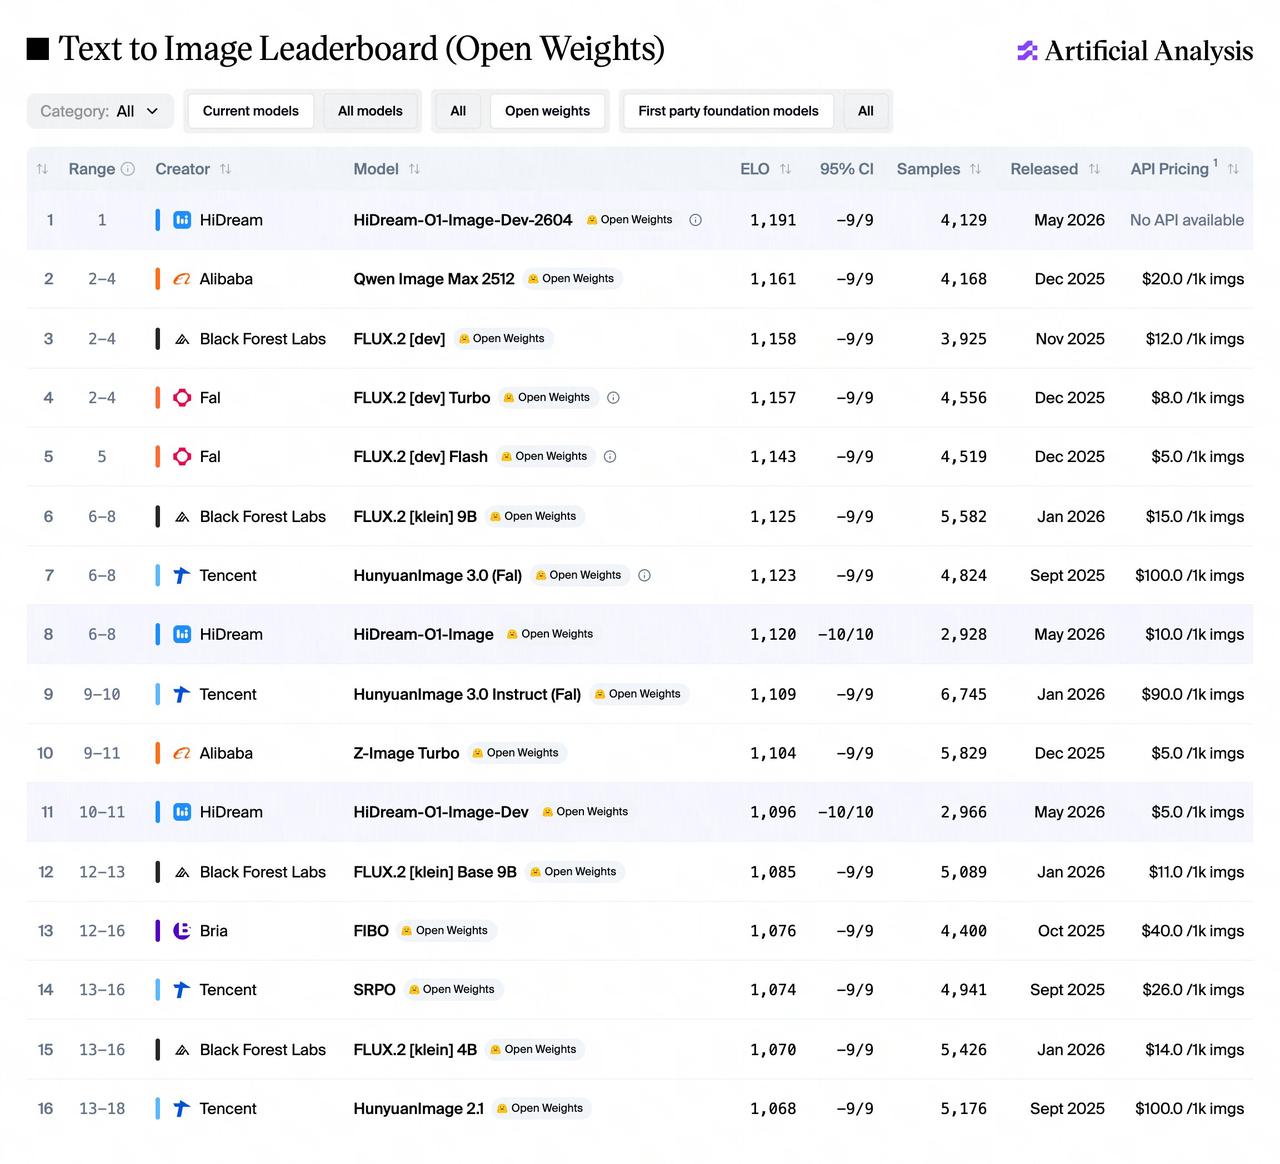This screenshot has height=1164, width=1280.
Task: Click the Bria logo in the FIBO row
Action: point(182,931)
